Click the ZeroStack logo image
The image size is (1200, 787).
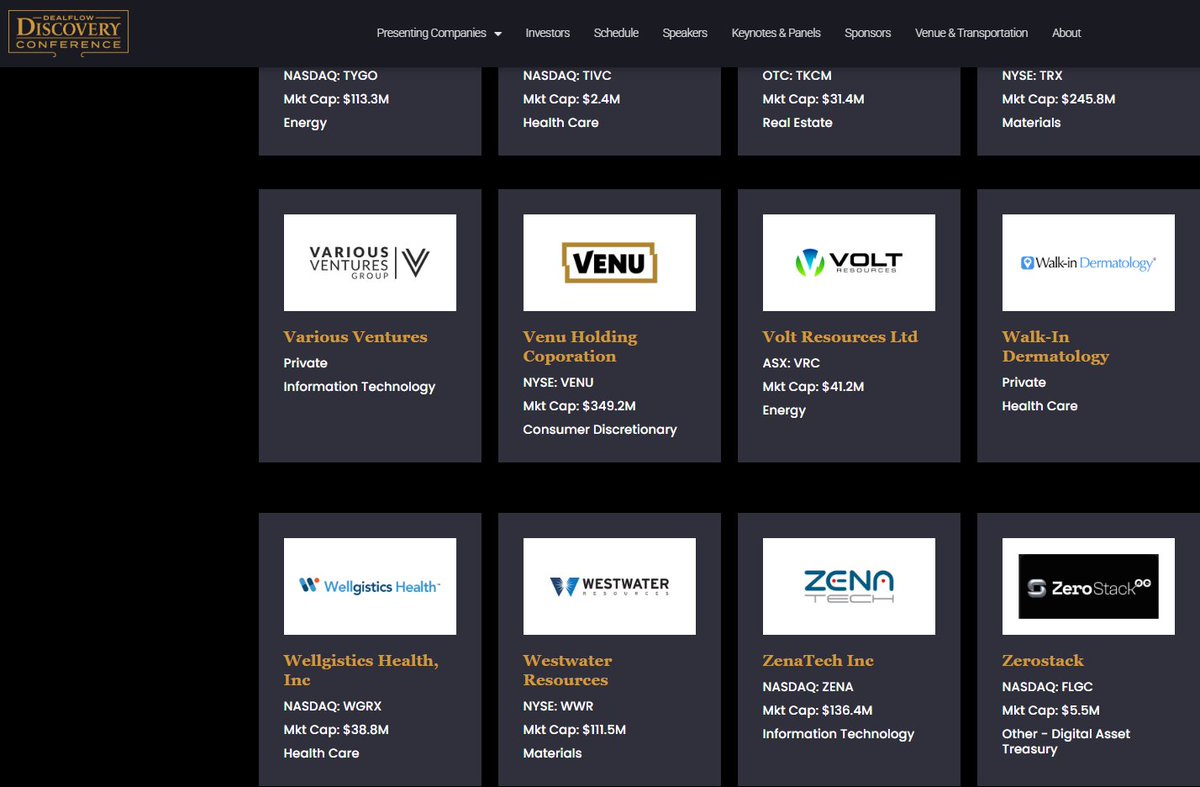point(1088,586)
